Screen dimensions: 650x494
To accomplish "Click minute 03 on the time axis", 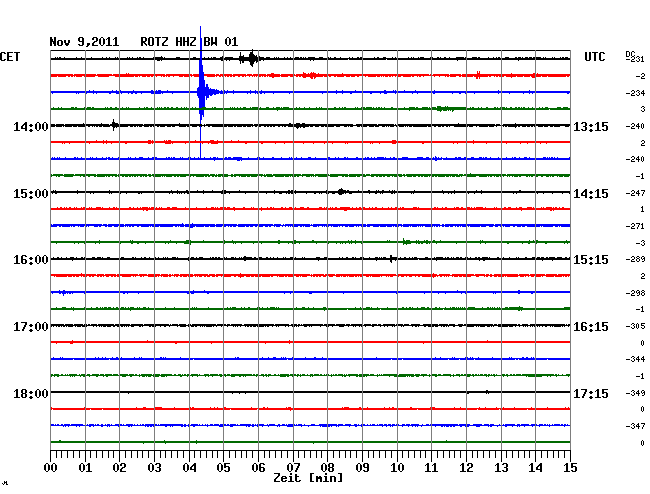I will click(154, 468).
